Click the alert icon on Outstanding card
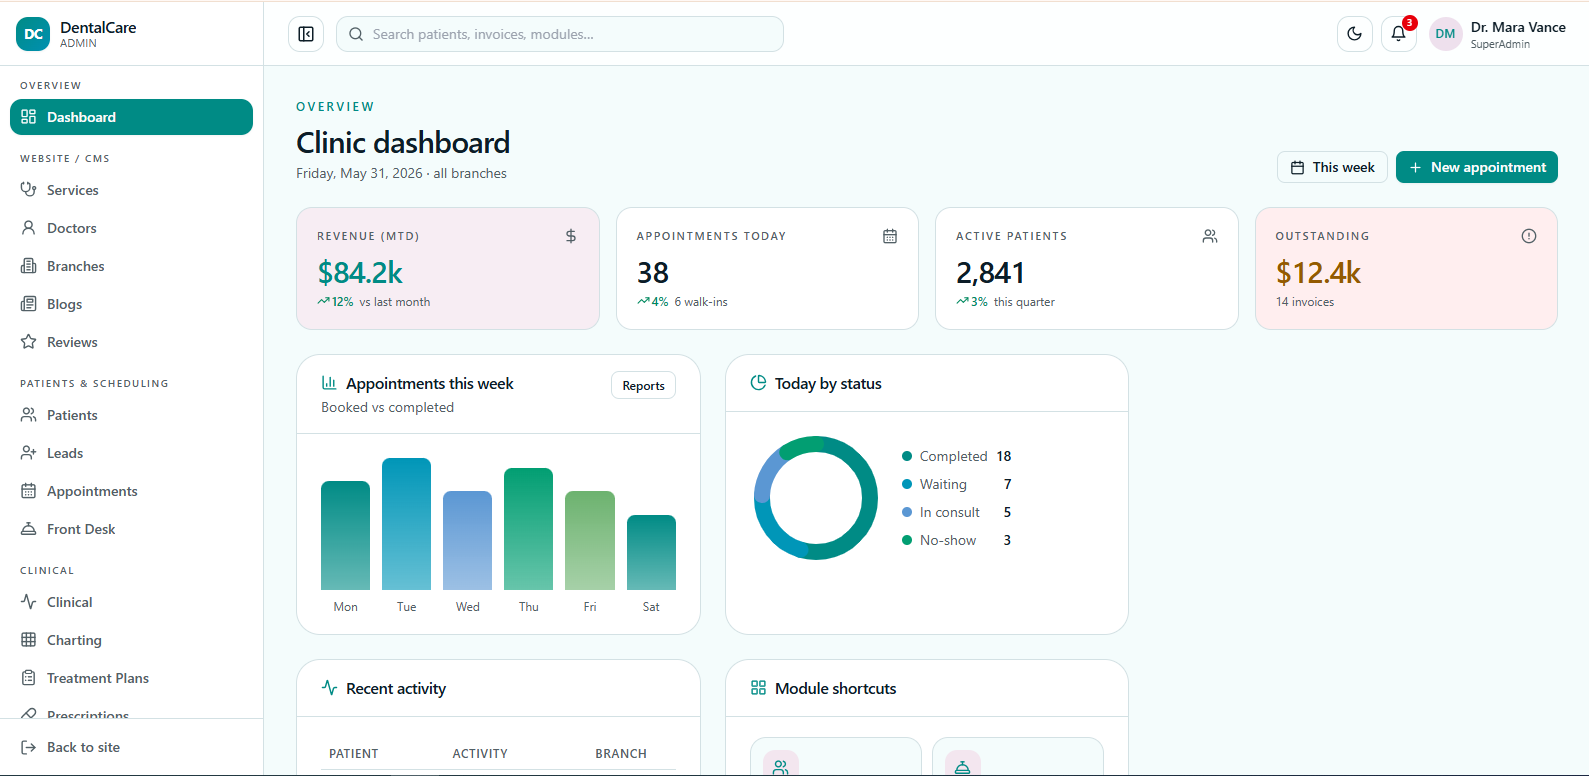Screen dimensions: 1589x776 [1529, 236]
